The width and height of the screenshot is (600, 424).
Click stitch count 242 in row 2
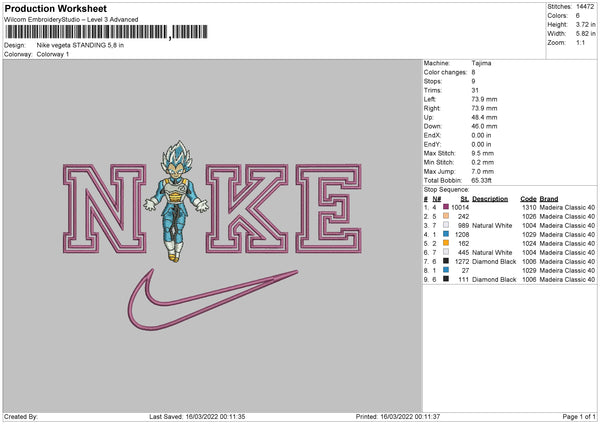point(463,217)
